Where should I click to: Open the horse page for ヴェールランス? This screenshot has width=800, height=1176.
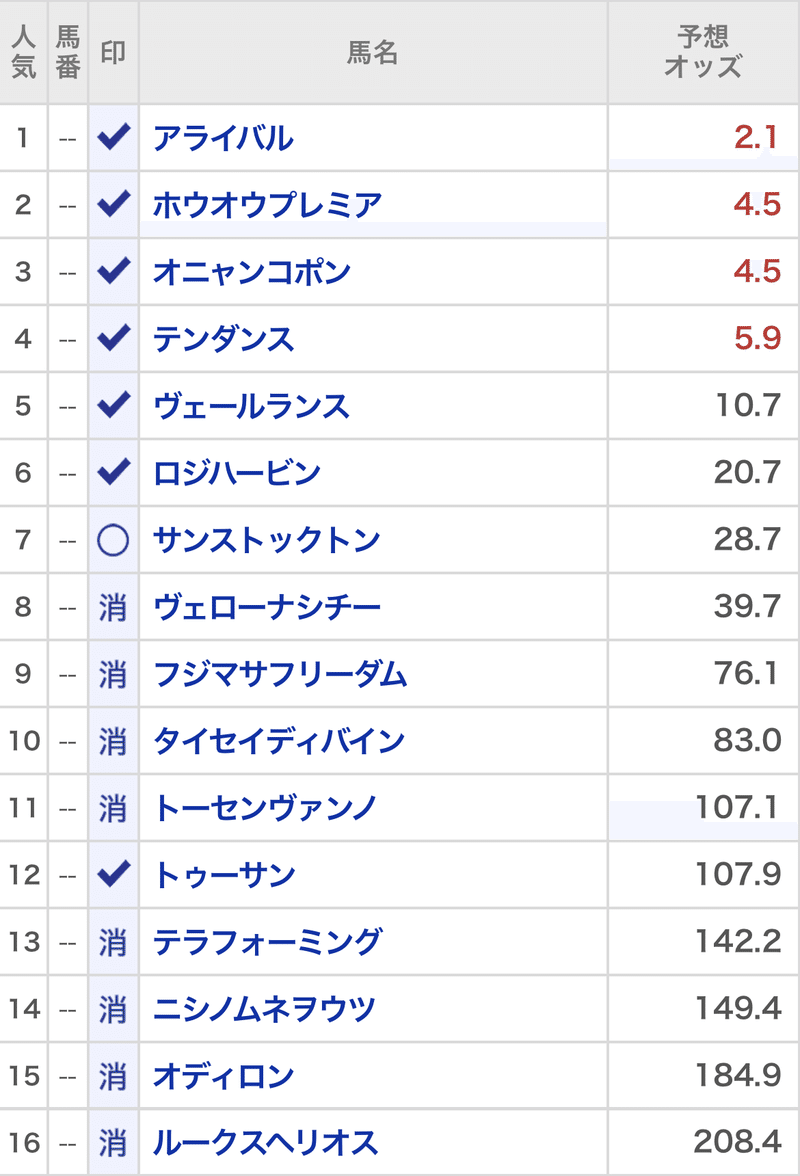251,406
